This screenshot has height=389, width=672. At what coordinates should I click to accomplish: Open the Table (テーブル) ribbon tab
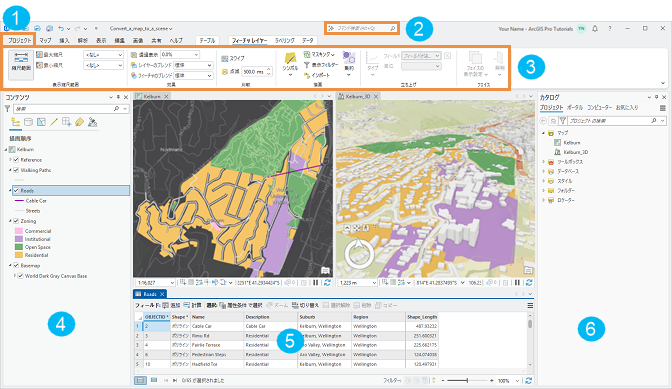click(207, 40)
